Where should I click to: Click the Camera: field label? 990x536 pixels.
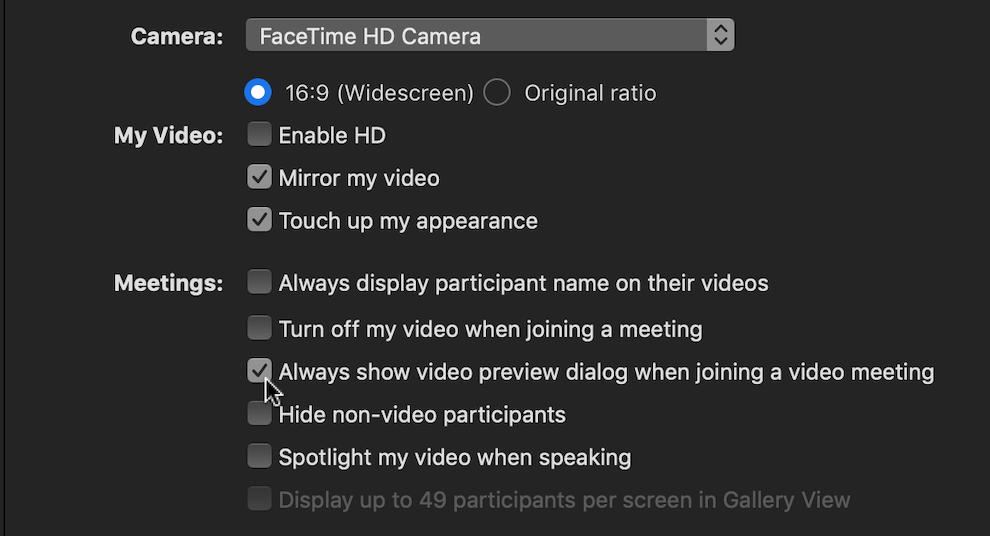coord(176,37)
